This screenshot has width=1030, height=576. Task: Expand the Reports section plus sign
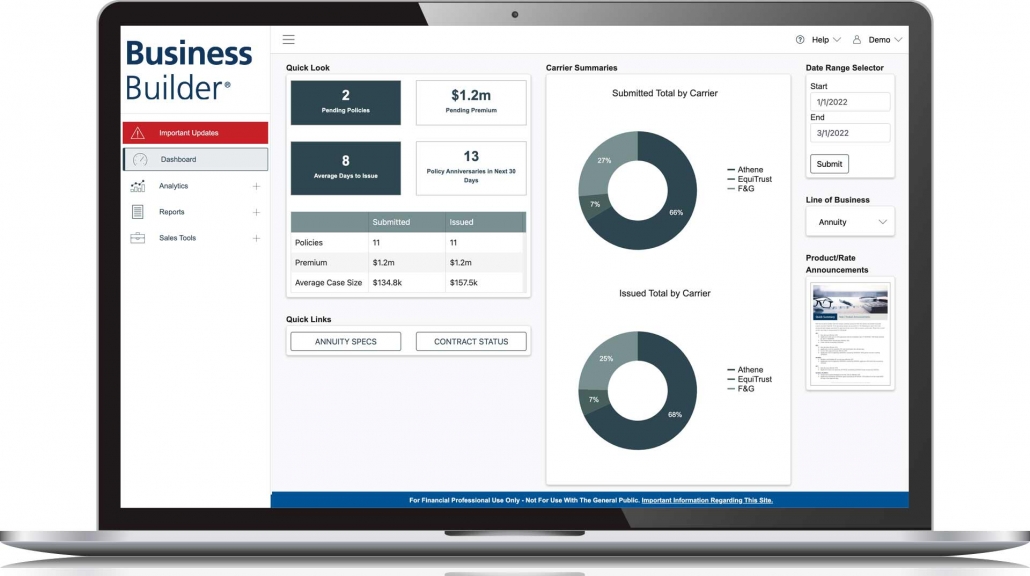pos(256,212)
